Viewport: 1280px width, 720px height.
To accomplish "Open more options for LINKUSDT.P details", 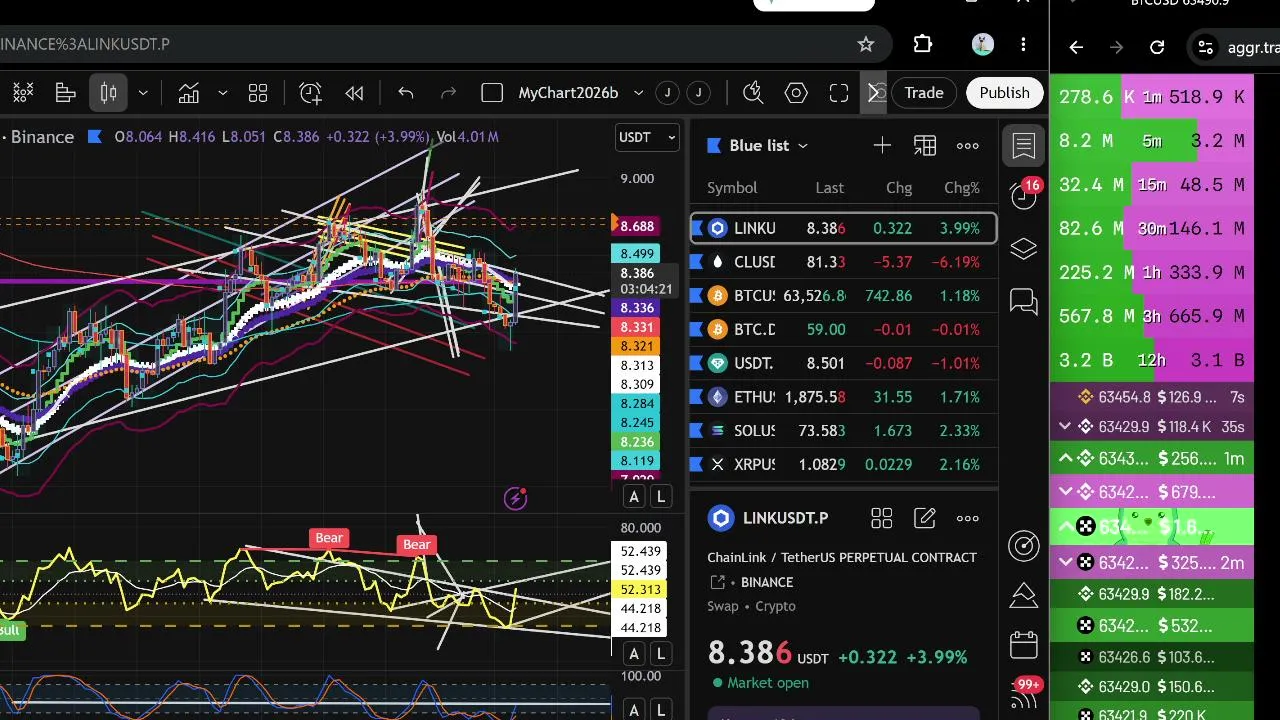I will [x=968, y=518].
